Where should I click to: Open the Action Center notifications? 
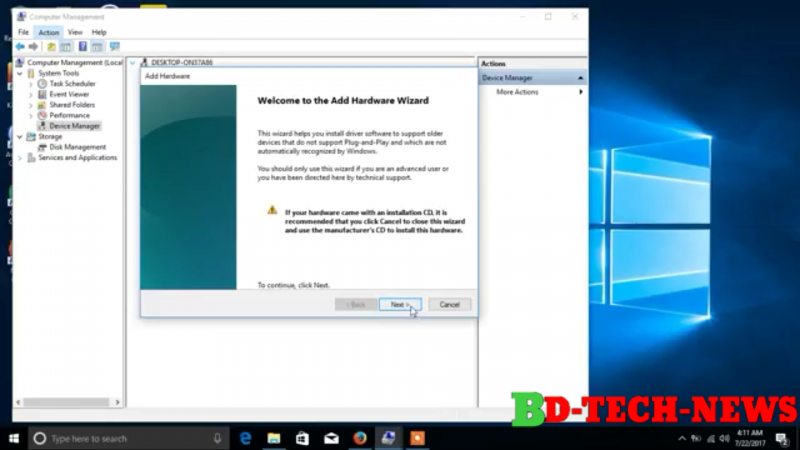coord(782,438)
